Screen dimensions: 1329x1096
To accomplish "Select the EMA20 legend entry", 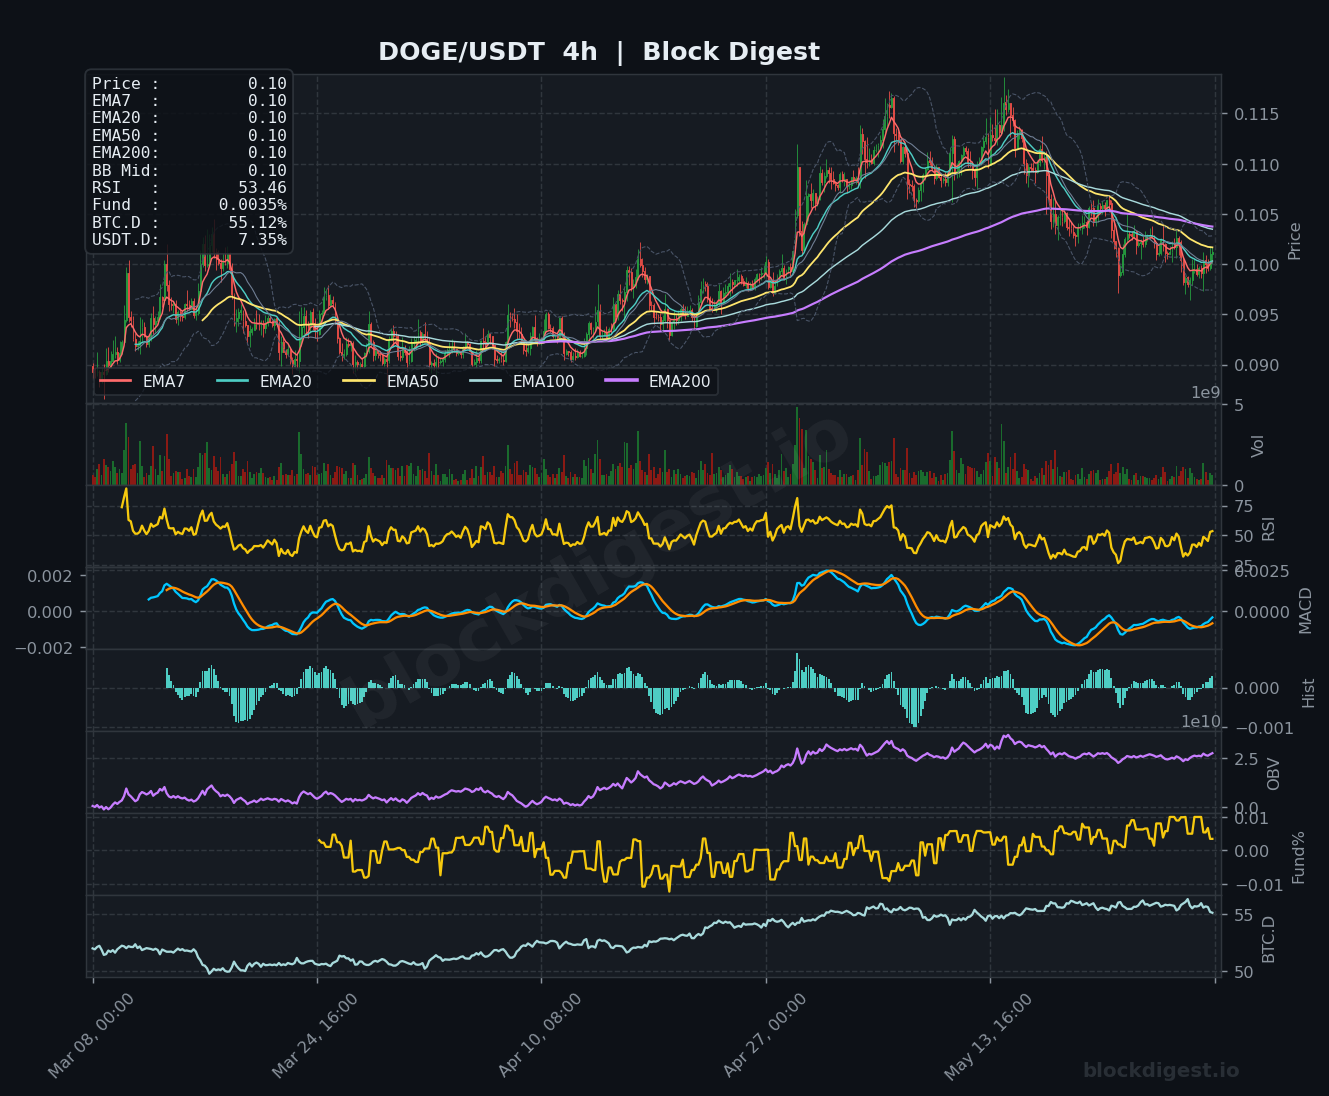I will tap(264, 381).
